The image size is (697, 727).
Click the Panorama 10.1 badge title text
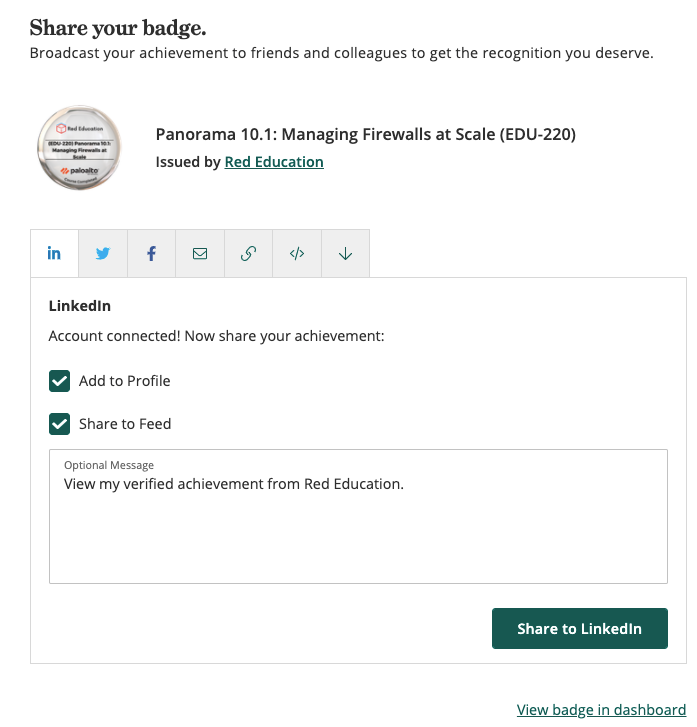[365, 134]
